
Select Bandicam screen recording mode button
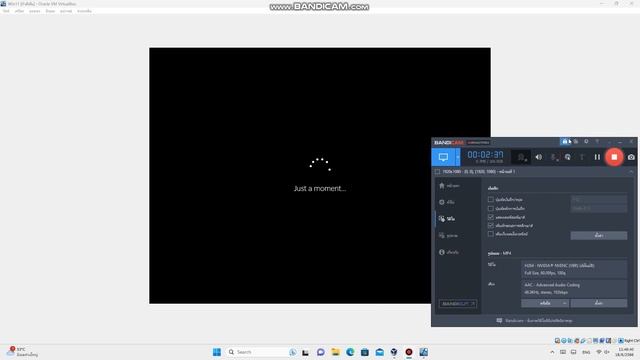tap(443, 157)
